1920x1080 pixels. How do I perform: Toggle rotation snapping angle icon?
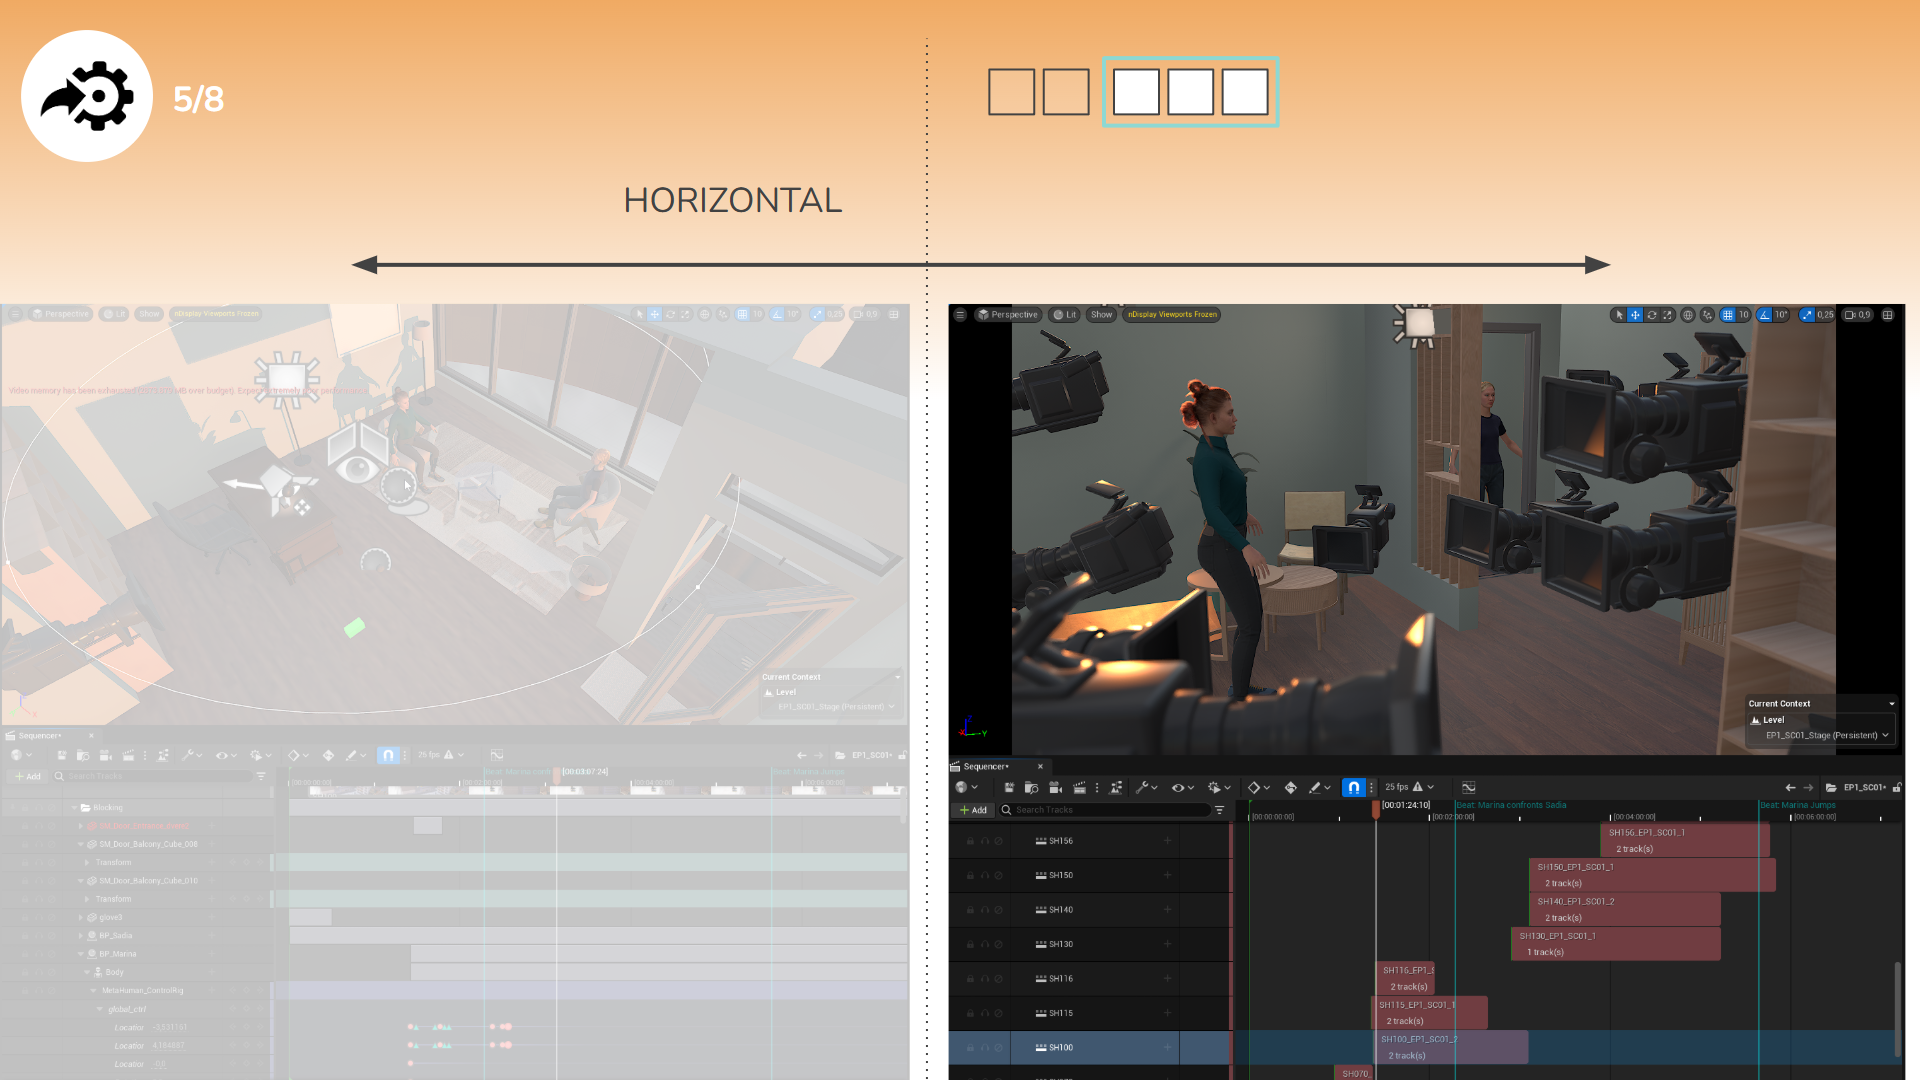(x=1765, y=314)
